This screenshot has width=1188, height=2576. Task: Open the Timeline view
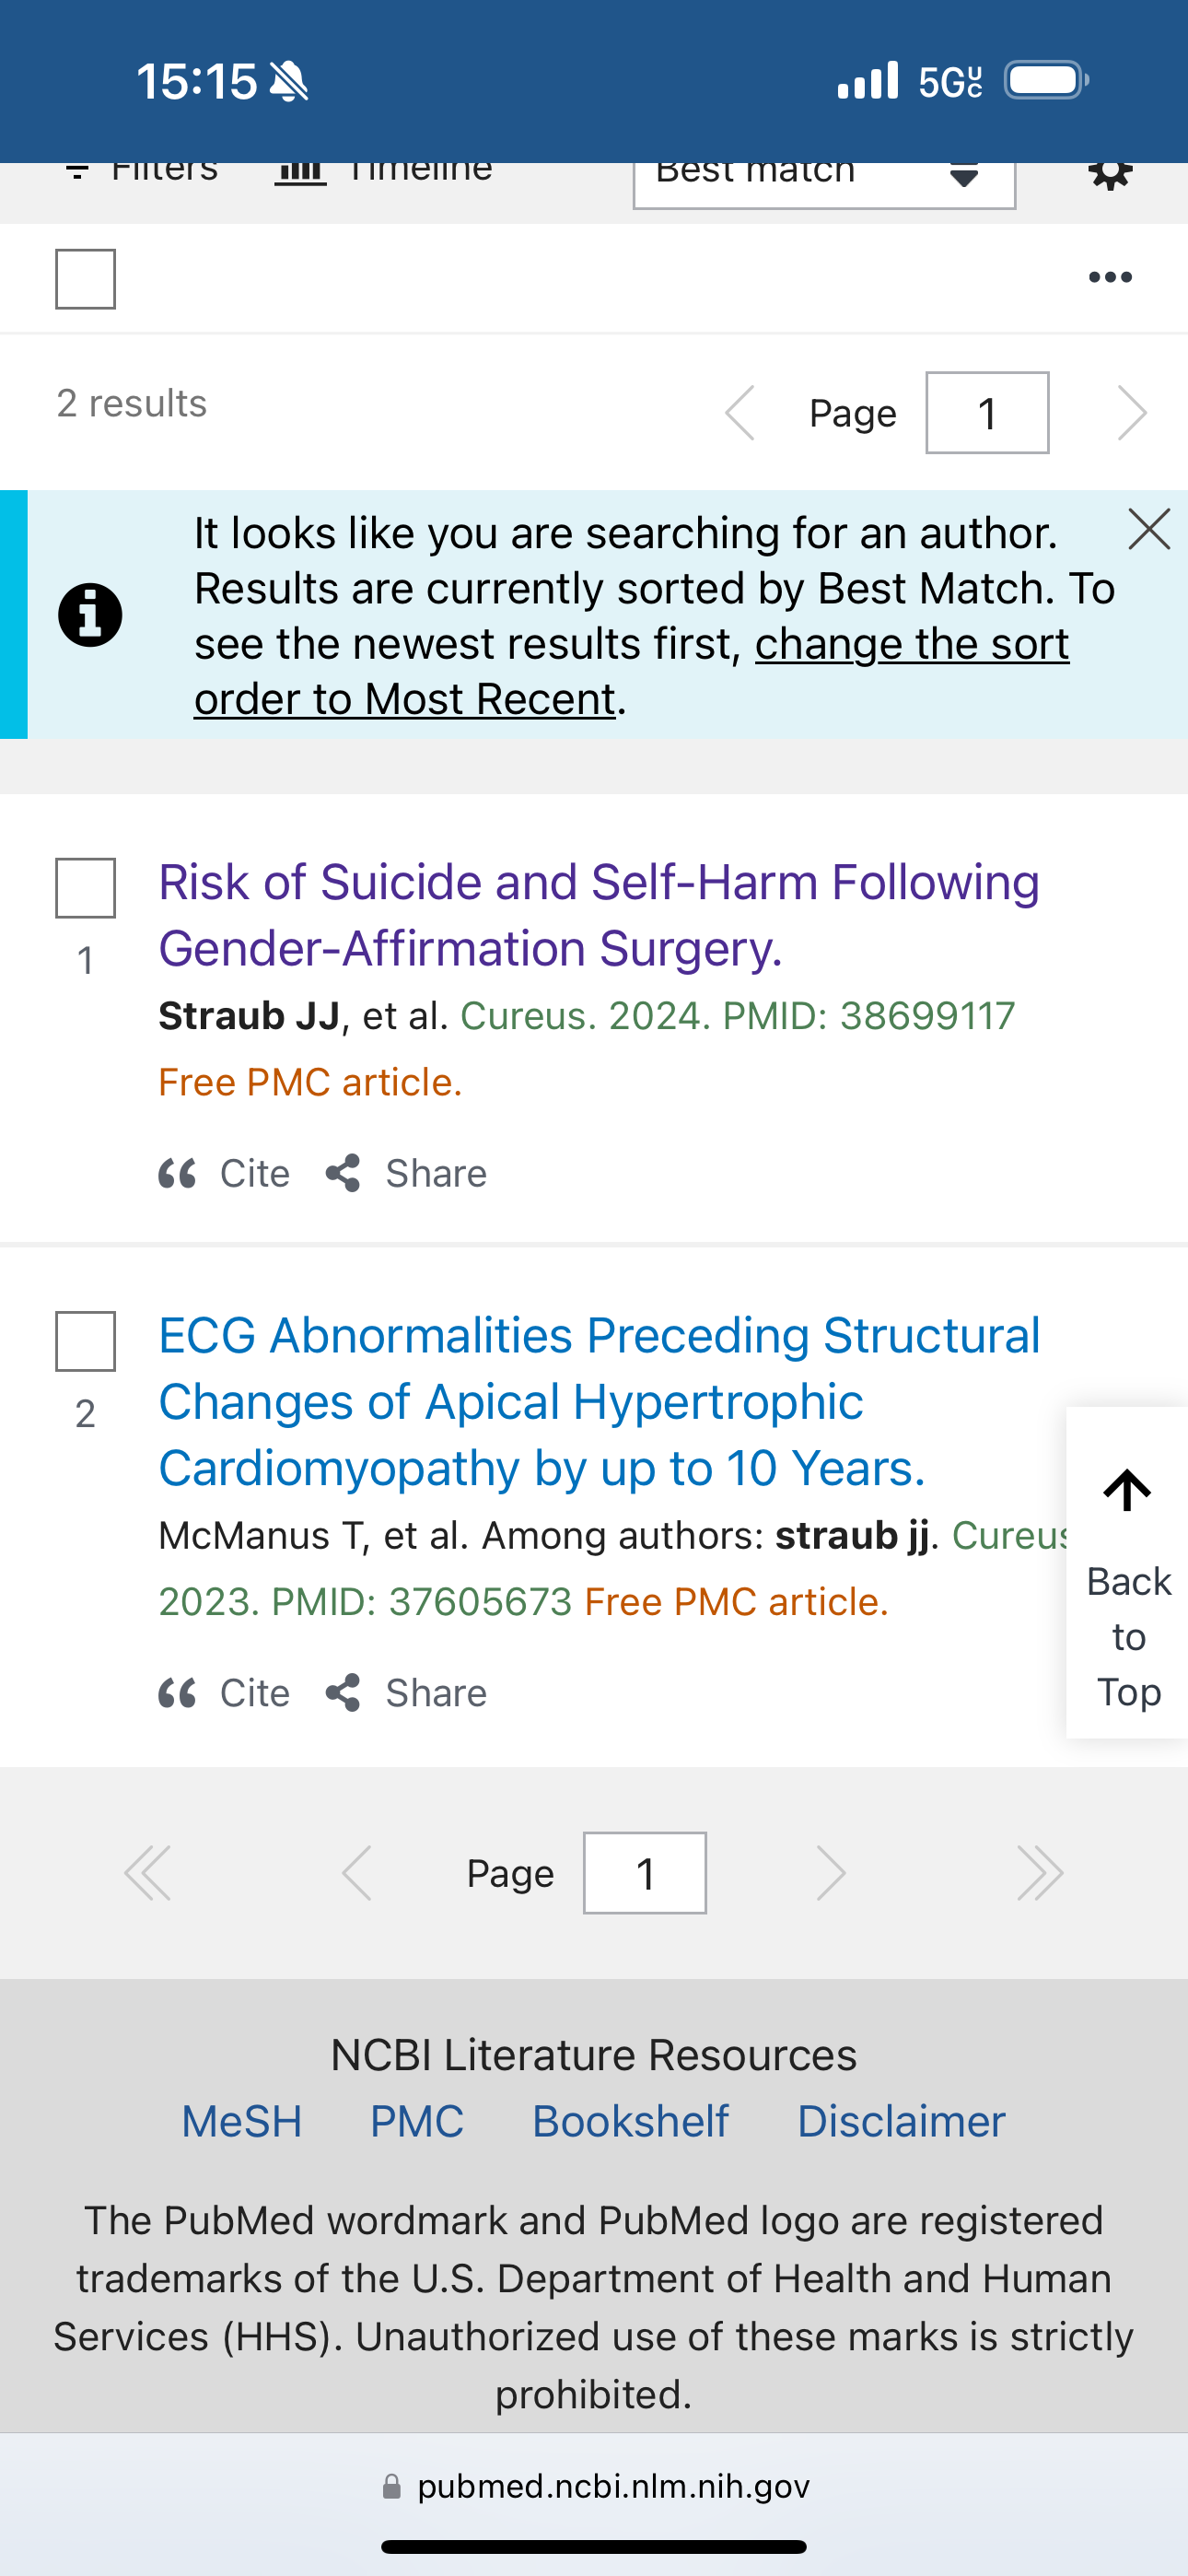[384, 170]
